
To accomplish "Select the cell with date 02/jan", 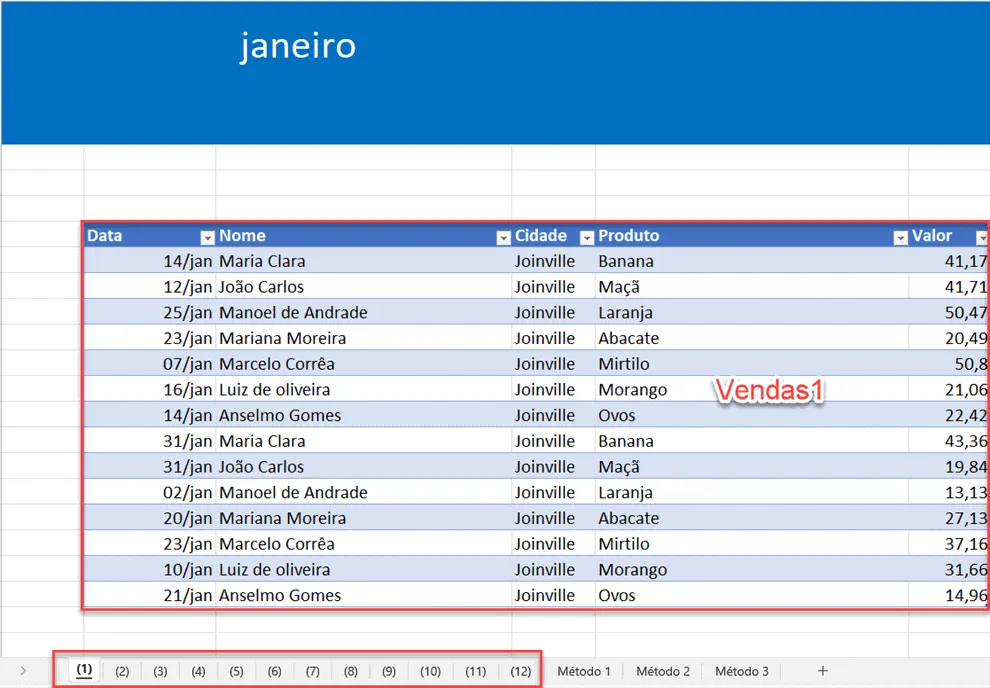I will [x=150, y=492].
